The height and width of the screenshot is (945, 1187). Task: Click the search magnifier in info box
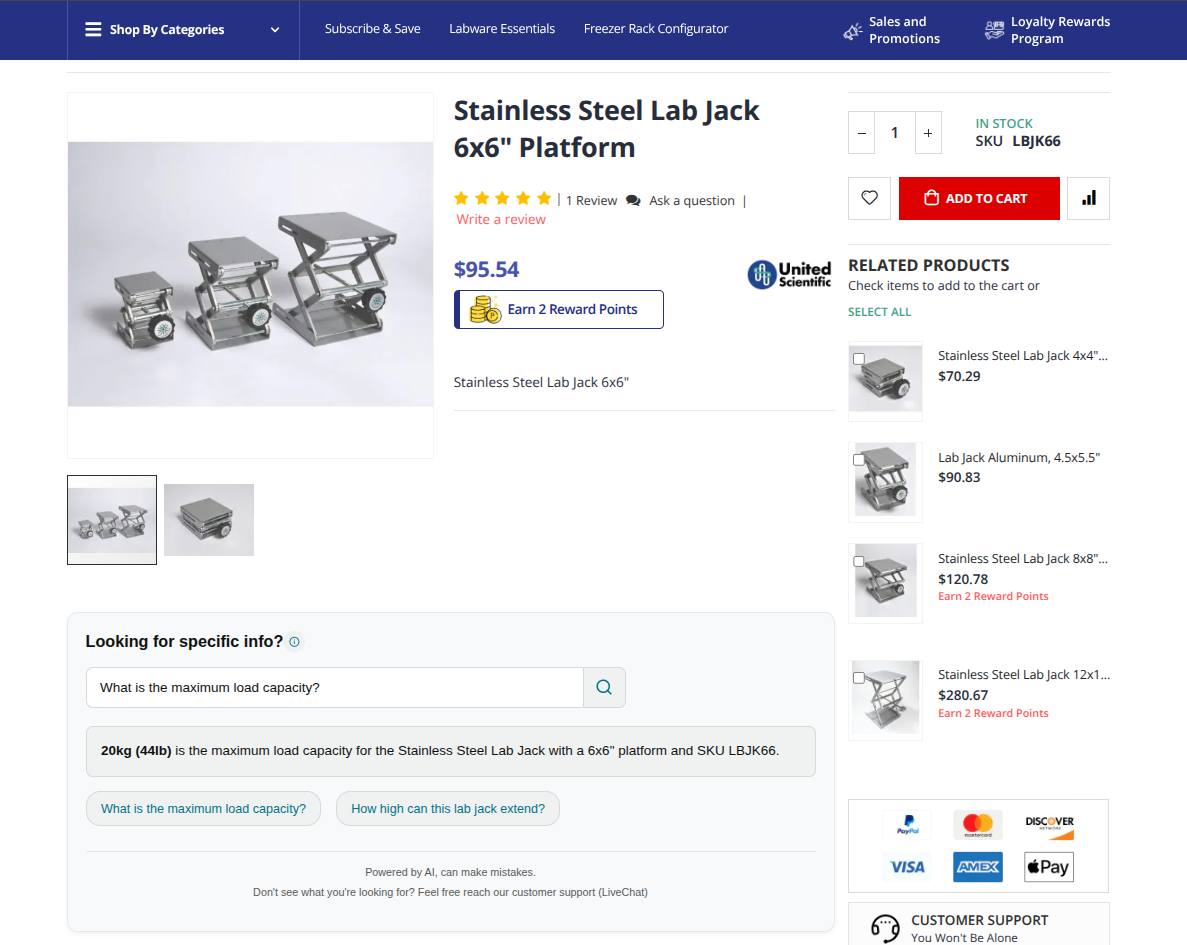pos(604,687)
